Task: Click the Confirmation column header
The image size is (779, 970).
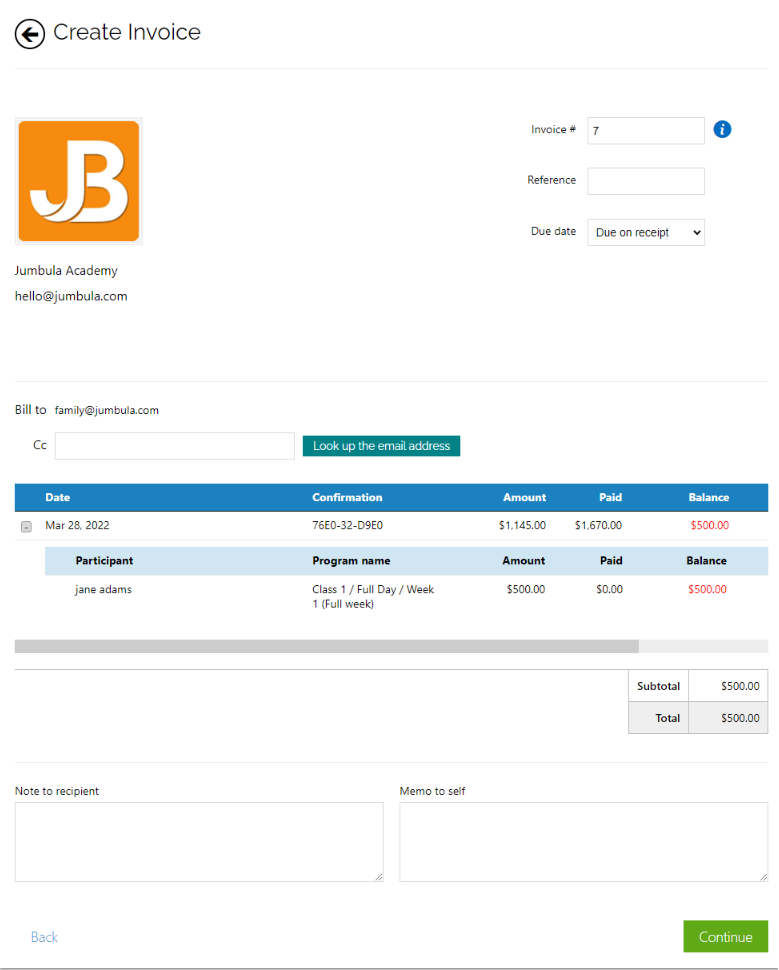Action: pyautogui.click(x=347, y=497)
